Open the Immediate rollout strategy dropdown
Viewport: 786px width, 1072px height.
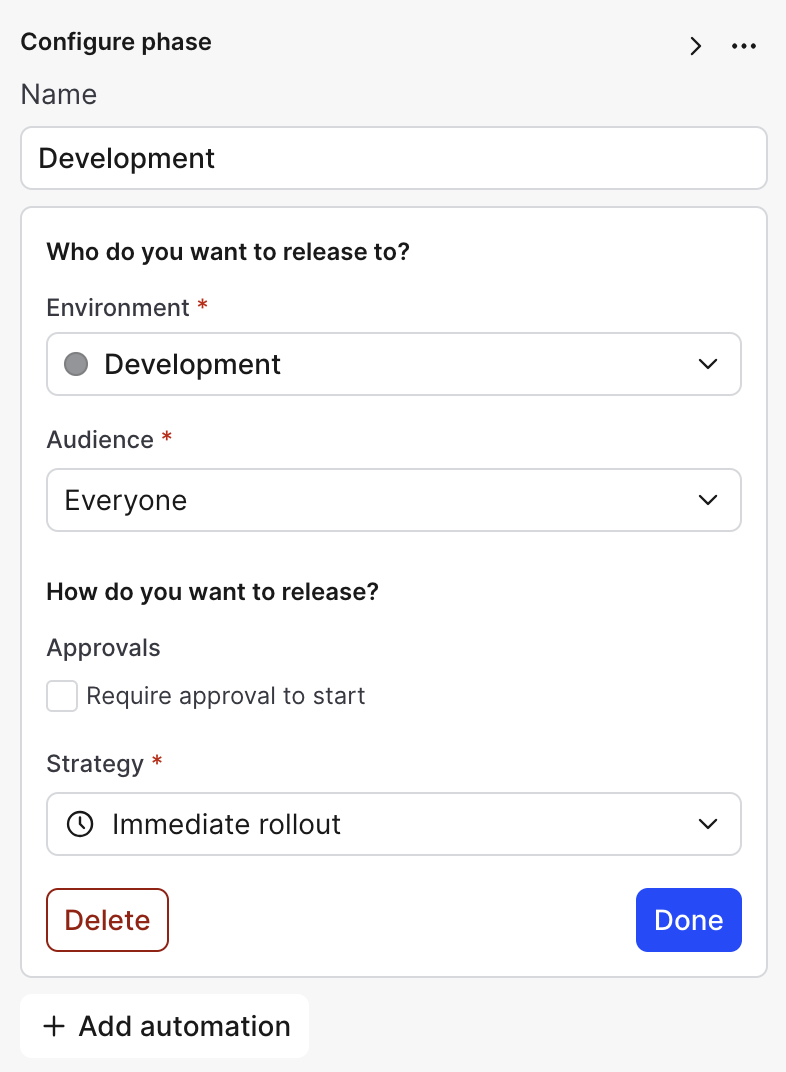click(x=393, y=824)
